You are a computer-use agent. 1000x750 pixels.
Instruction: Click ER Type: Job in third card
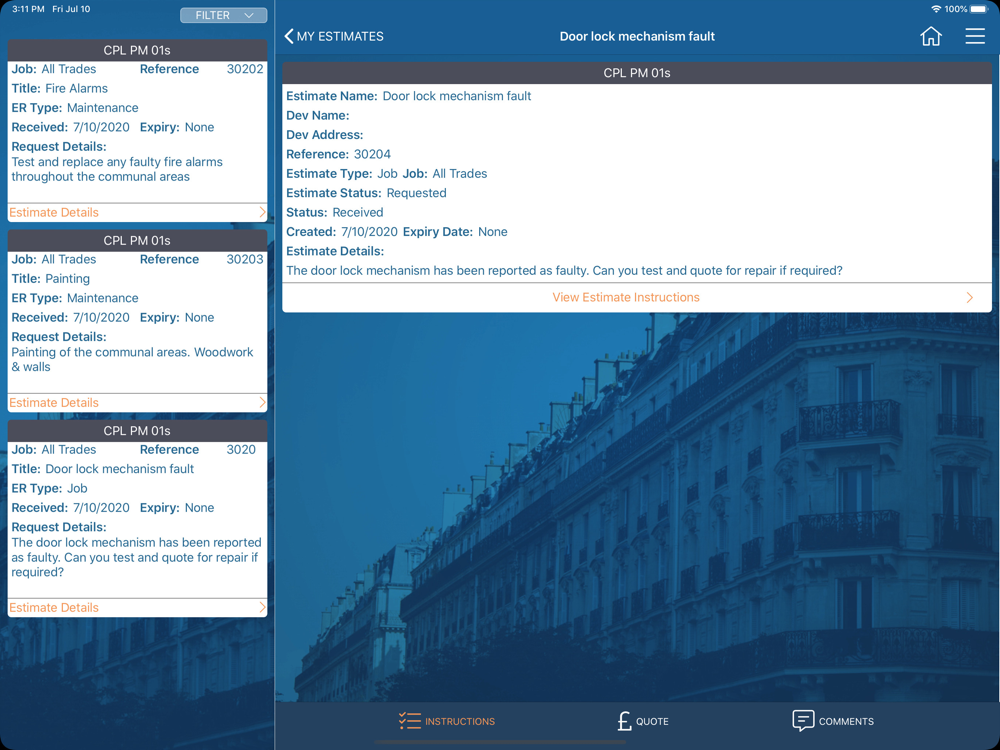tap(49, 489)
